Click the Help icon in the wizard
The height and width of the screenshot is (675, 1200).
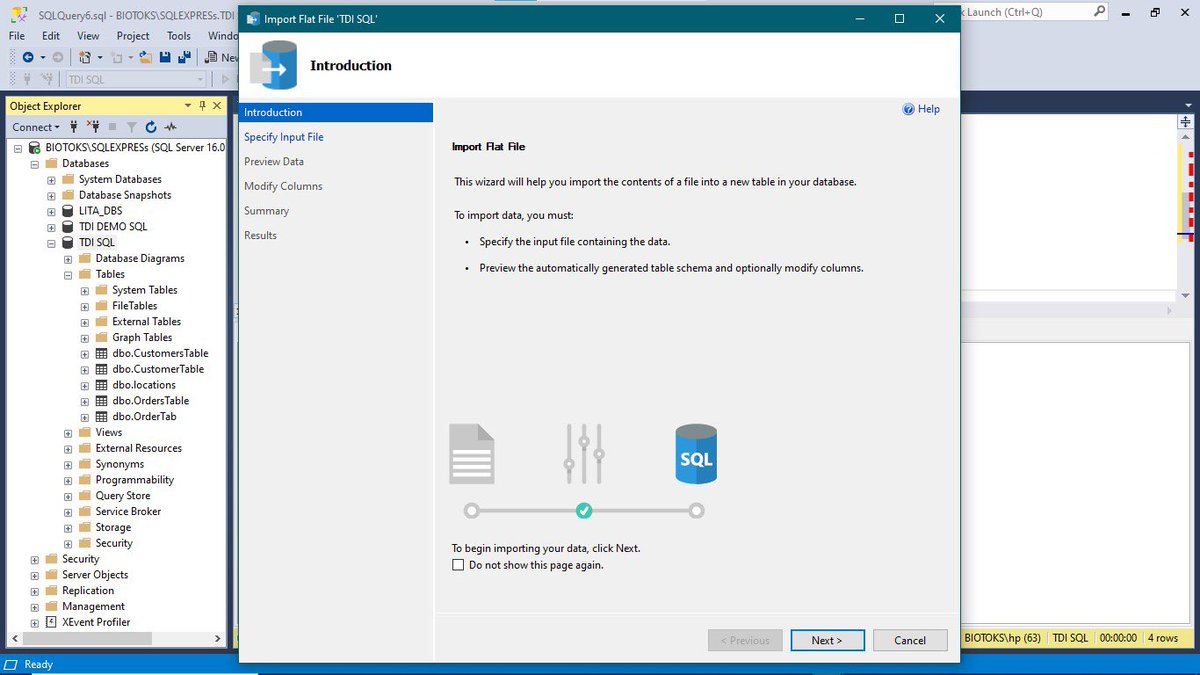[x=908, y=109]
